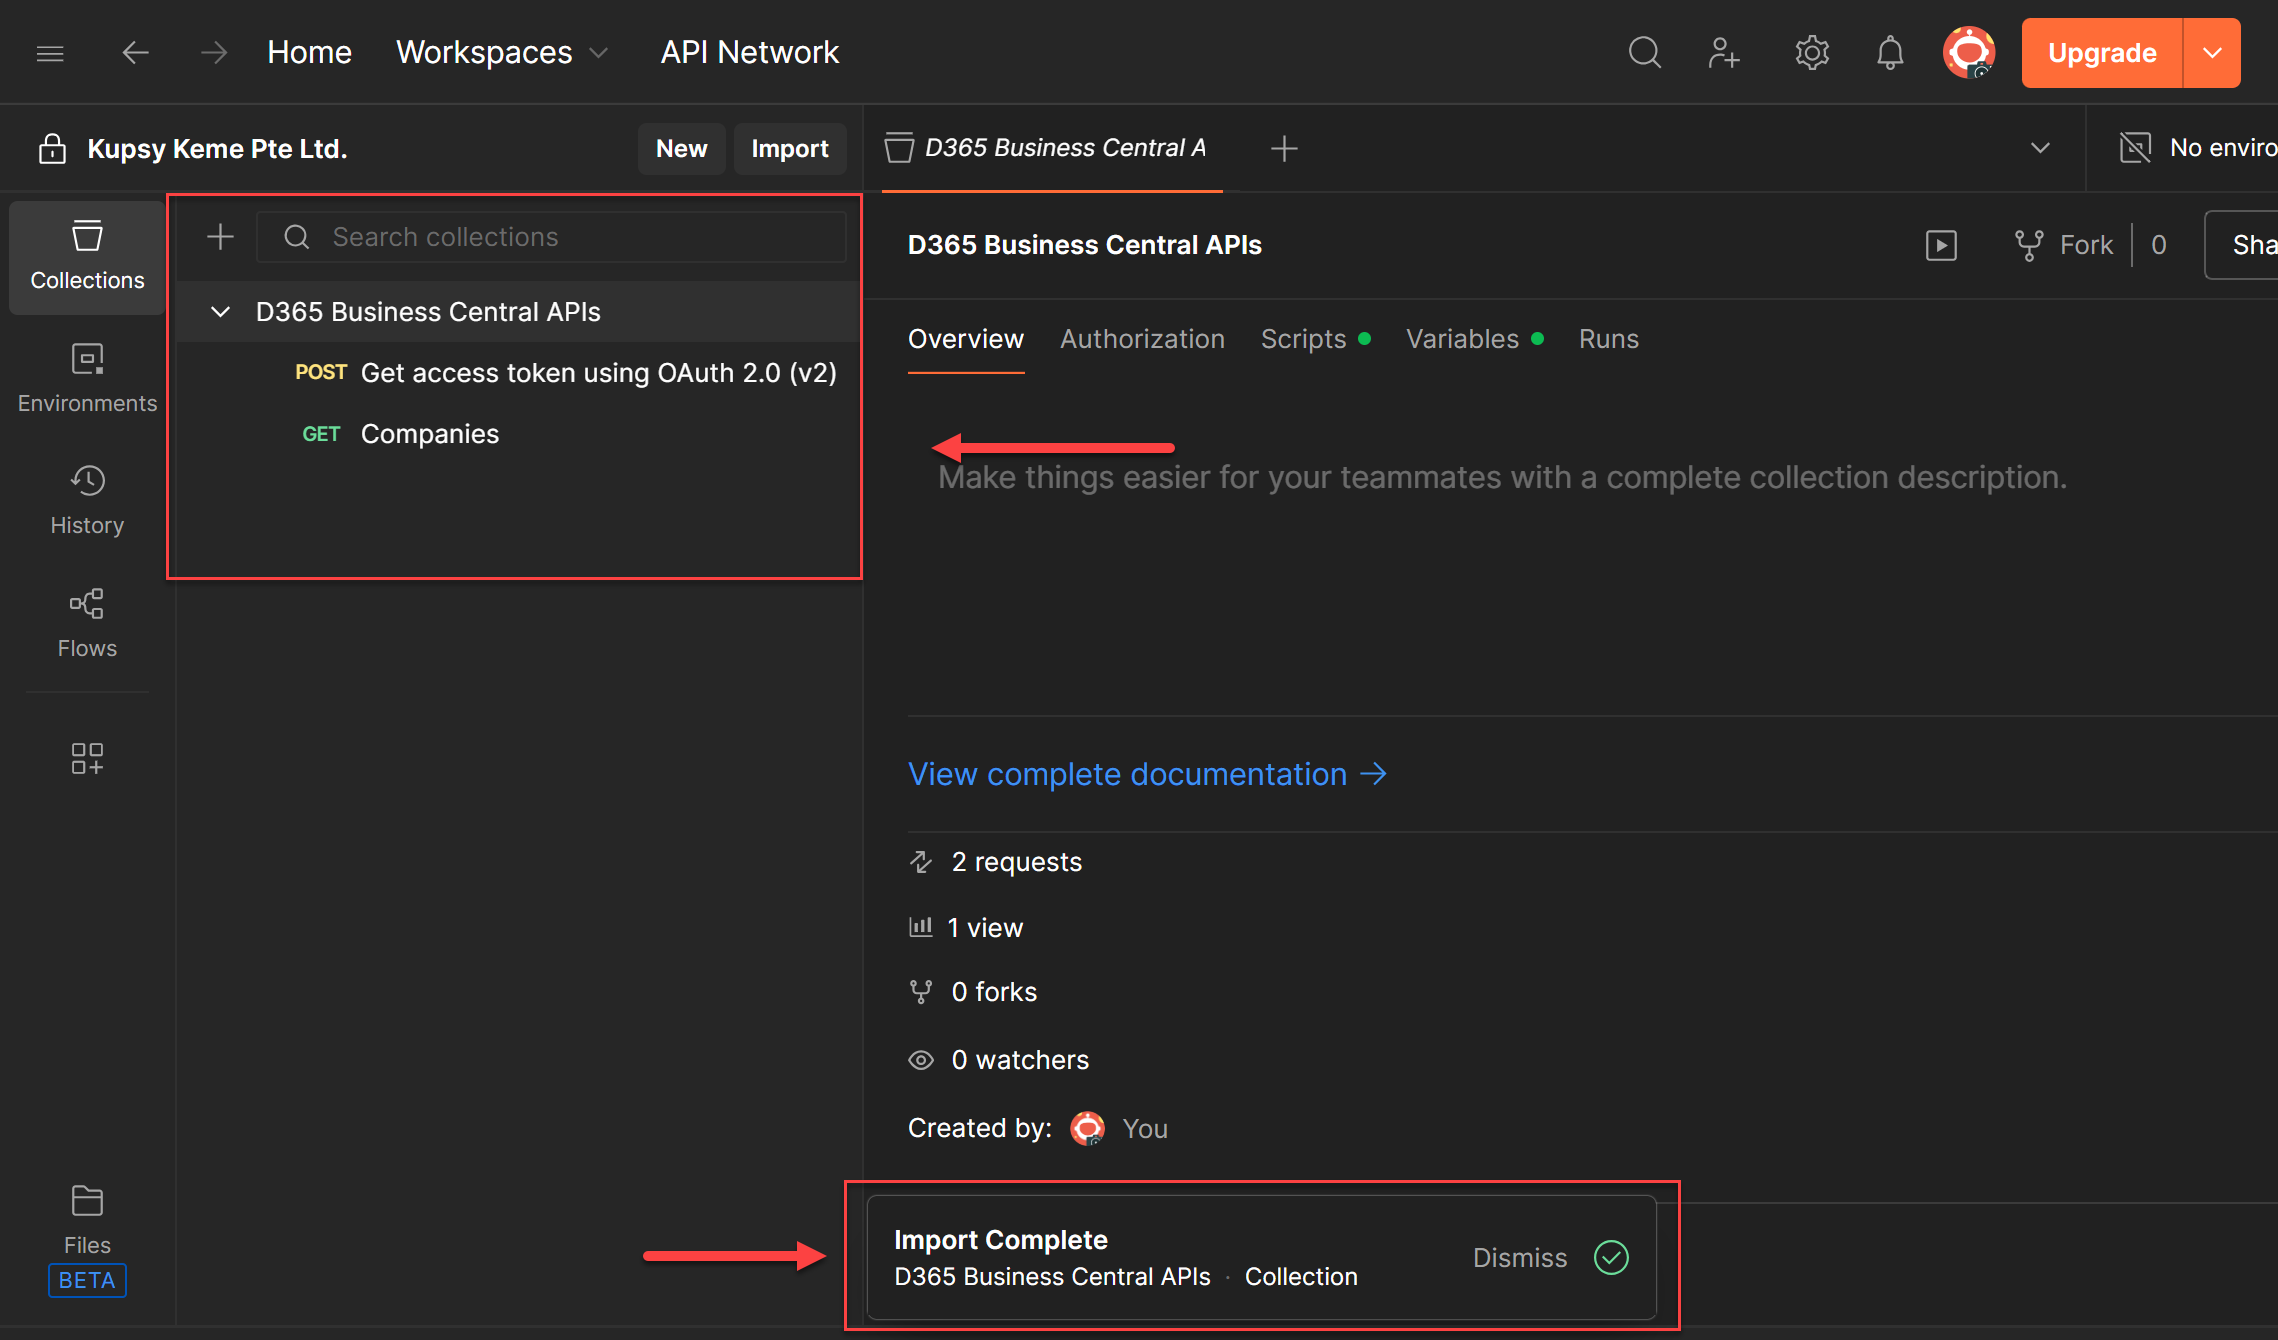Click the global search magnifier icon
2278x1340 pixels.
1644,52
